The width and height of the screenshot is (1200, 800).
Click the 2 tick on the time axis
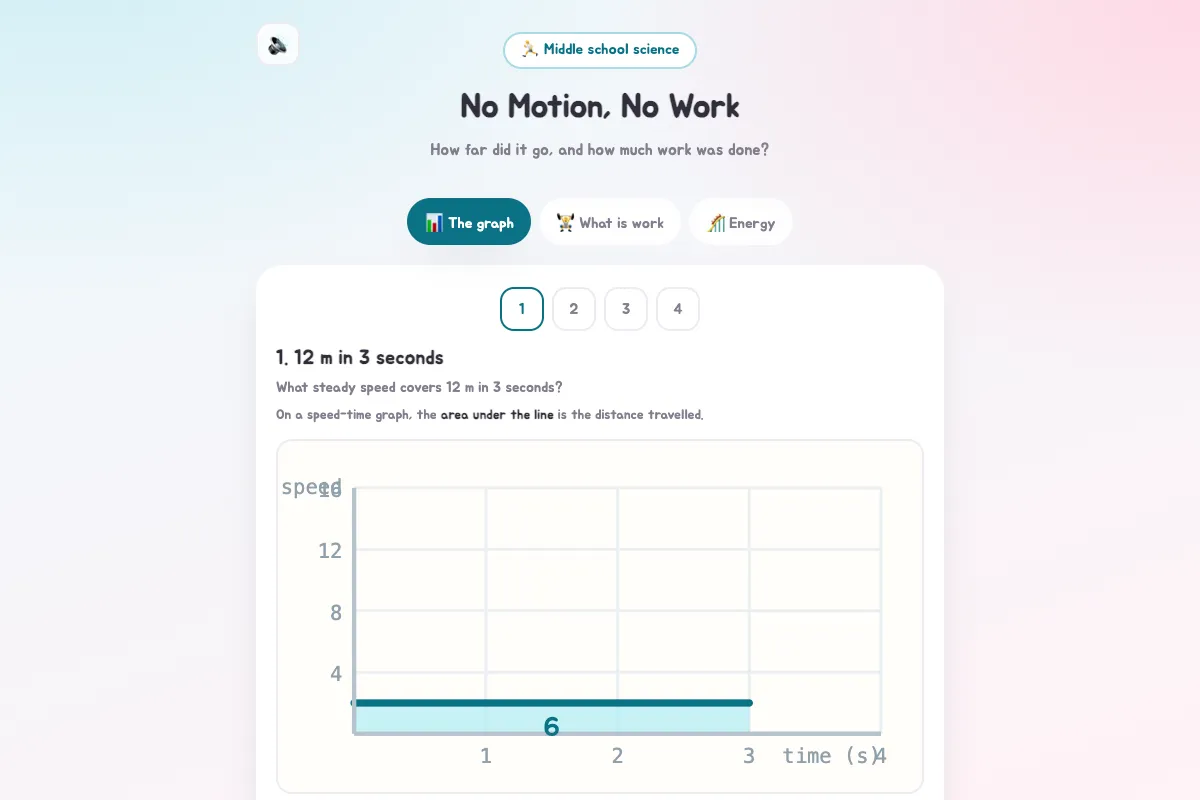[x=618, y=756]
